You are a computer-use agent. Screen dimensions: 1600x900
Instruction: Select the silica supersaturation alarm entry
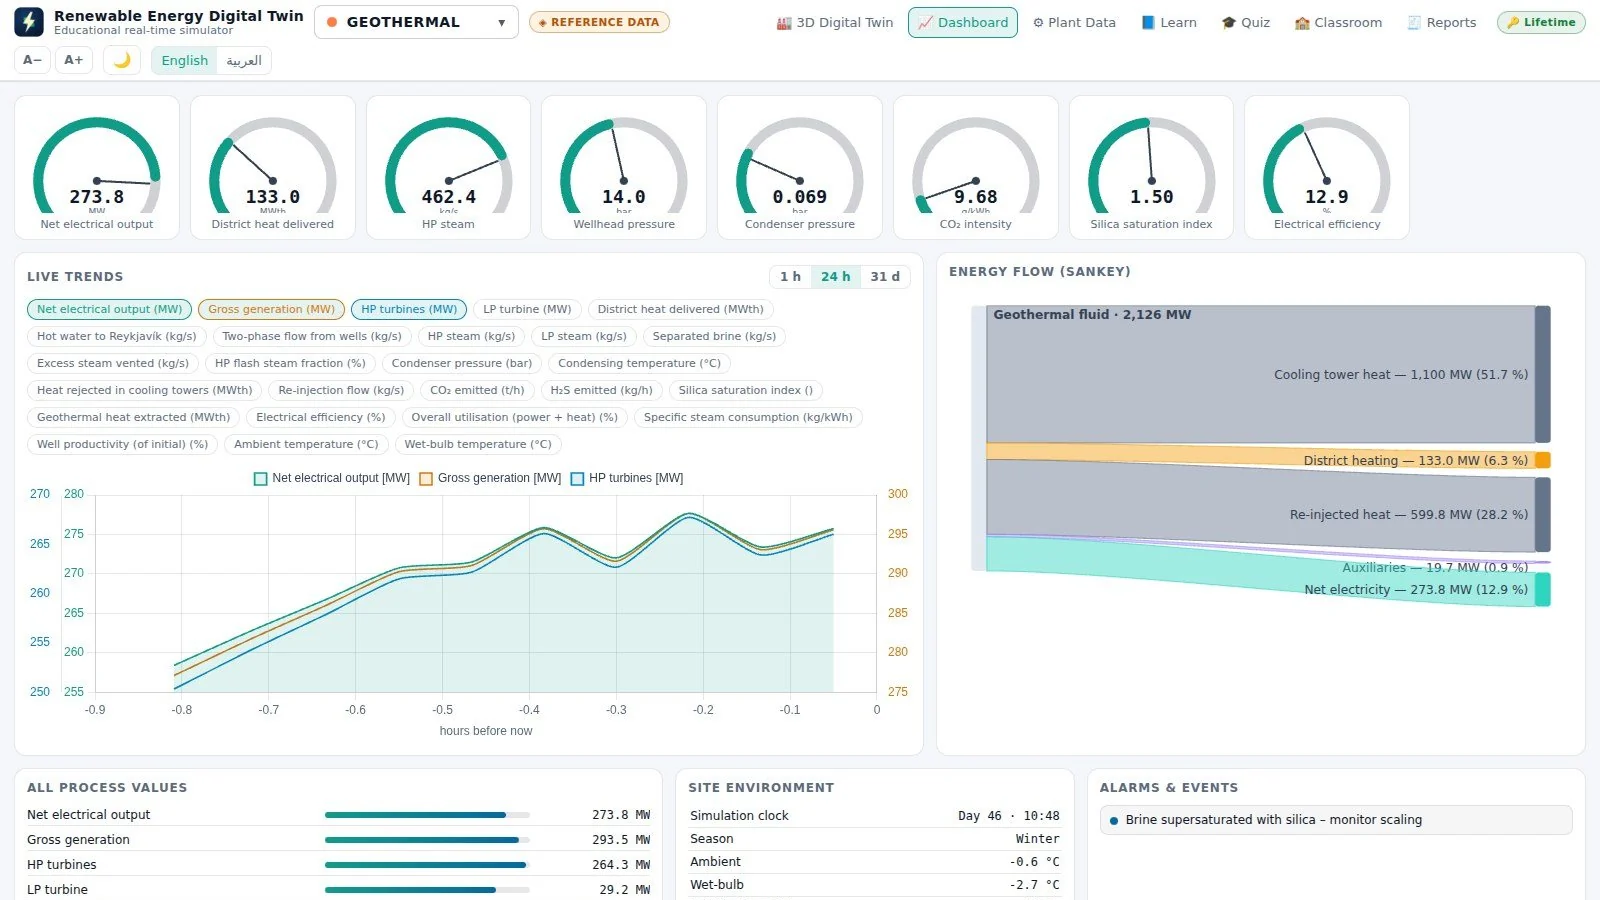coord(1336,820)
